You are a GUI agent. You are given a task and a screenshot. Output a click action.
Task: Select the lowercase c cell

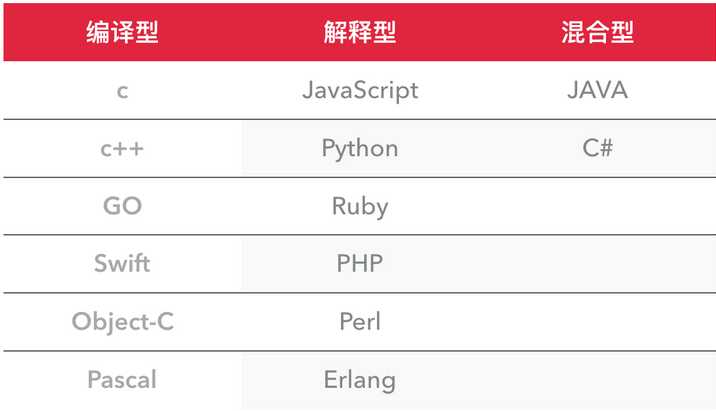(x=121, y=90)
